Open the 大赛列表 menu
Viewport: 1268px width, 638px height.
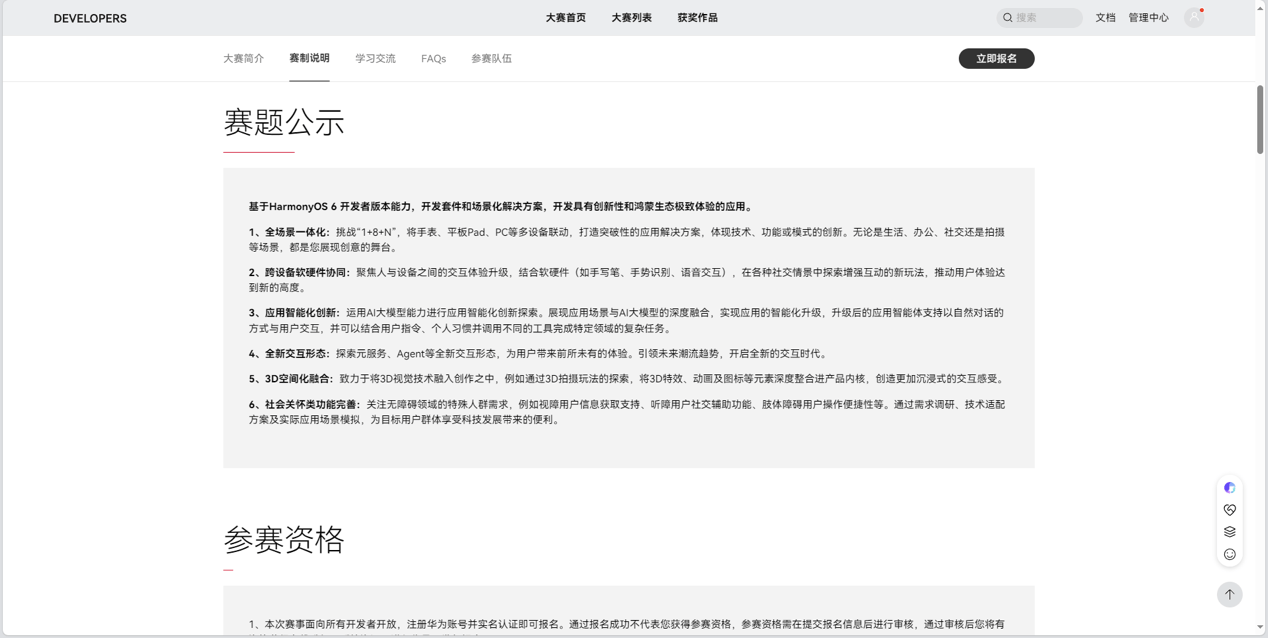(632, 18)
